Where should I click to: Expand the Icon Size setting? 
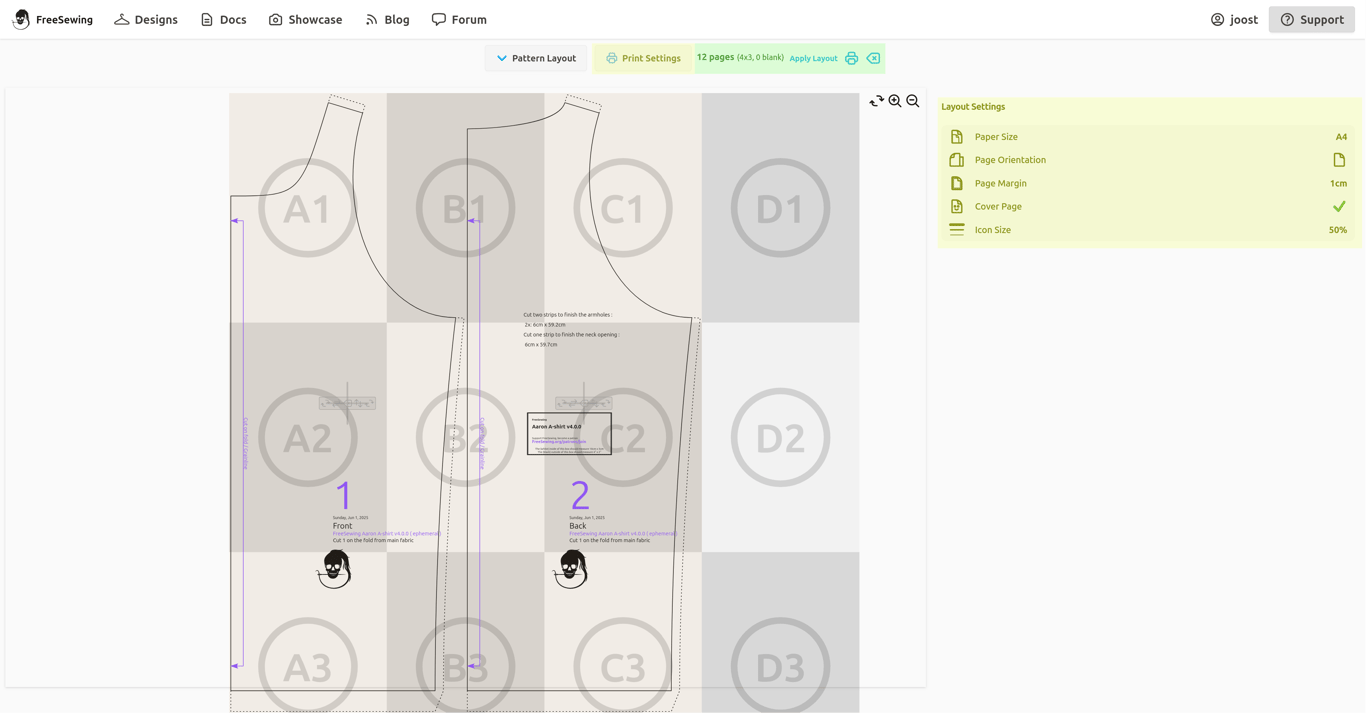1149,230
